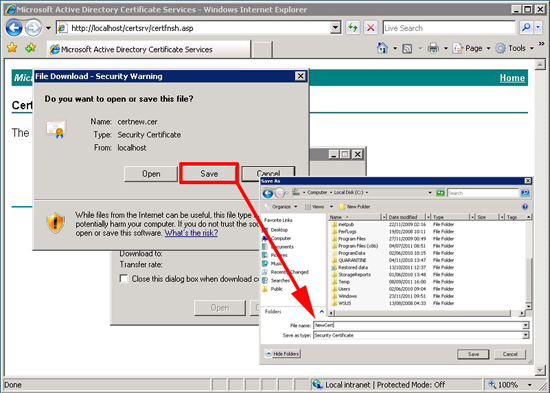Image resolution: width=550 pixels, height=393 pixels.
Task: Open Live Search options dropdown arrow
Action: tap(538, 28)
